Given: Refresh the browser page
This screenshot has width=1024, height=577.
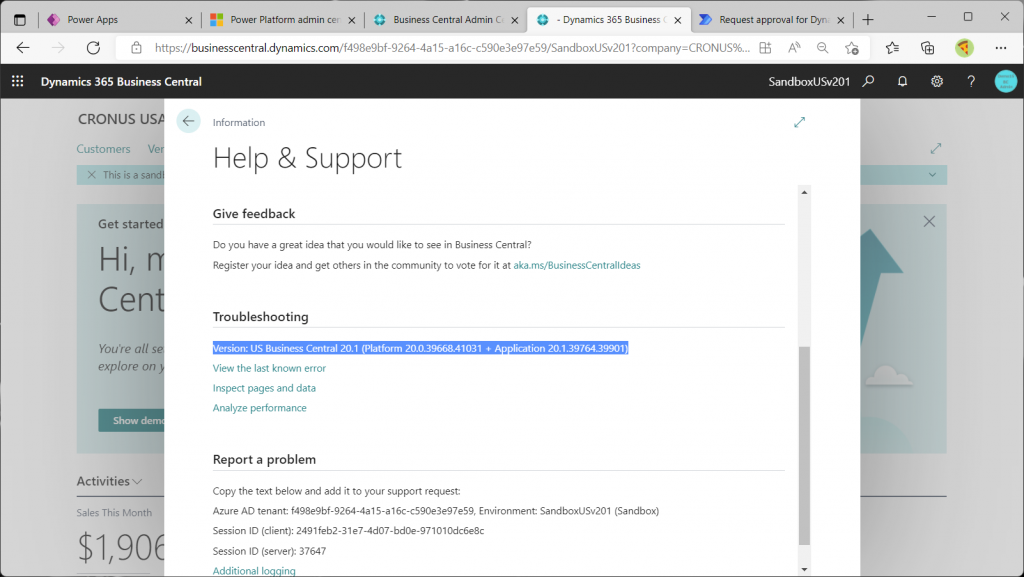Looking at the screenshot, I should click(93, 48).
